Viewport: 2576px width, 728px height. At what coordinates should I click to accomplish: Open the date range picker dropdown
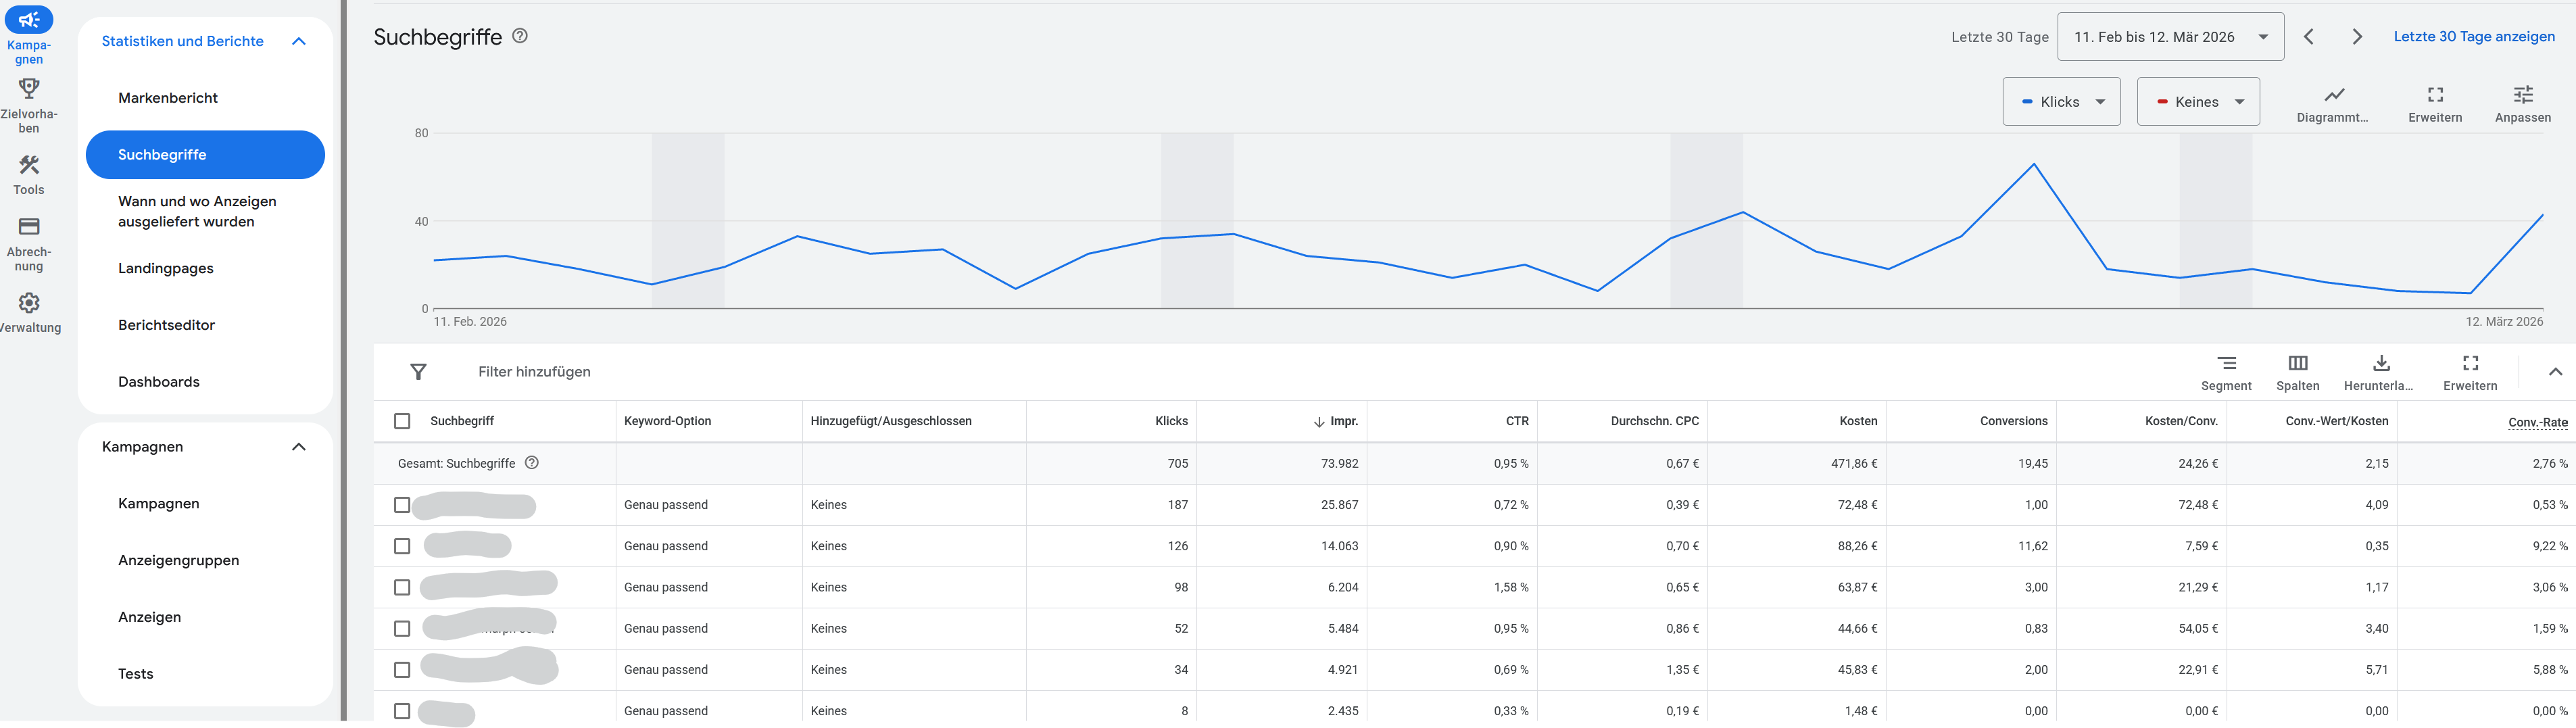pos(2169,36)
